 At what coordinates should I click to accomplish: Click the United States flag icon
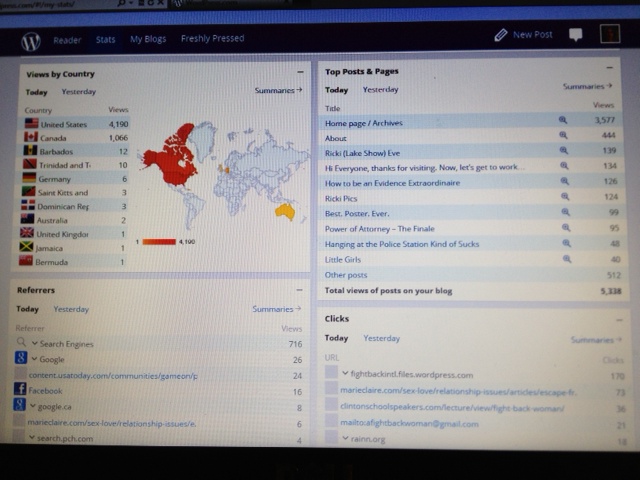pos(30,124)
